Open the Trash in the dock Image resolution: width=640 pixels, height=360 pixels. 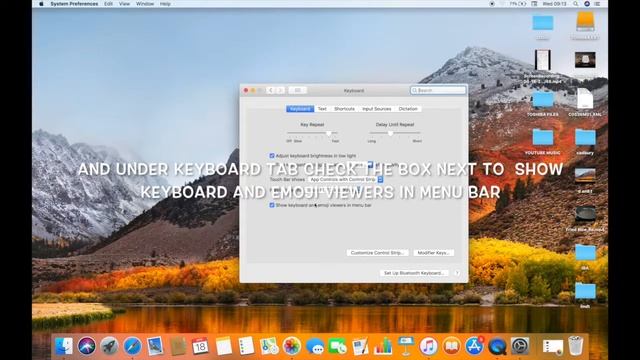tap(576, 346)
